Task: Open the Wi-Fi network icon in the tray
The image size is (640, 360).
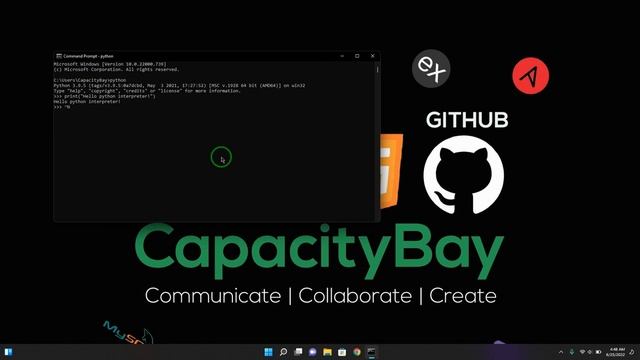Action: click(582, 352)
